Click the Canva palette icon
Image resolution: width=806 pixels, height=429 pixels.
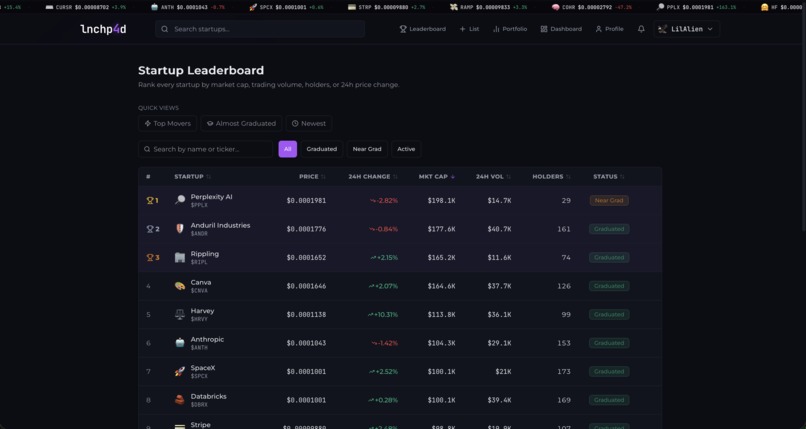[x=179, y=286]
